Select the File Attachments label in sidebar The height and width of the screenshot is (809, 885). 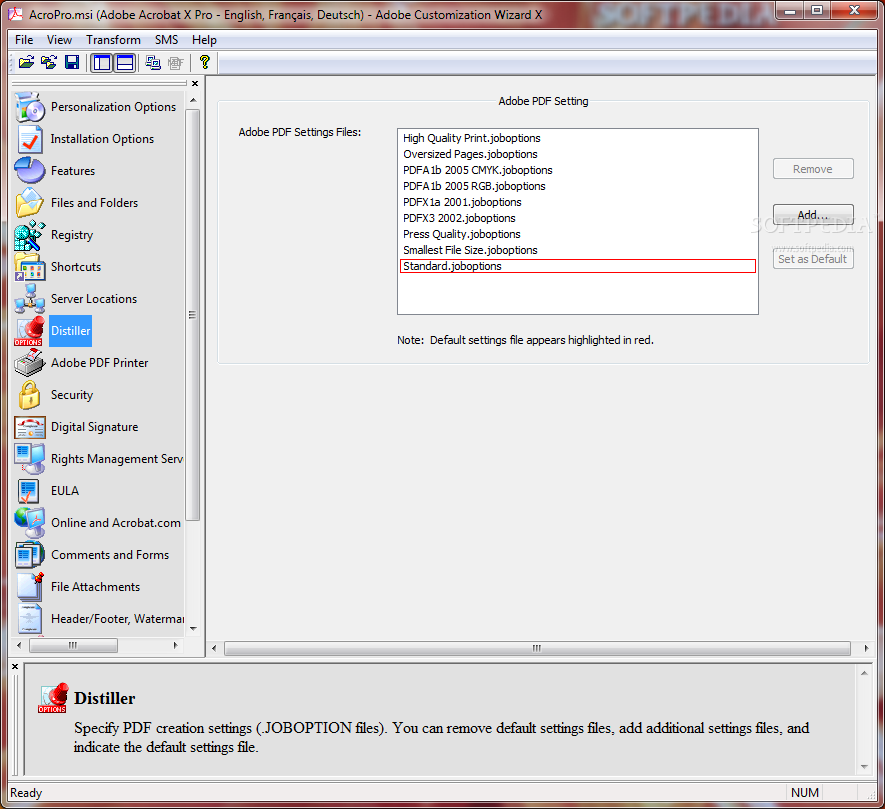(x=95, y=587)
